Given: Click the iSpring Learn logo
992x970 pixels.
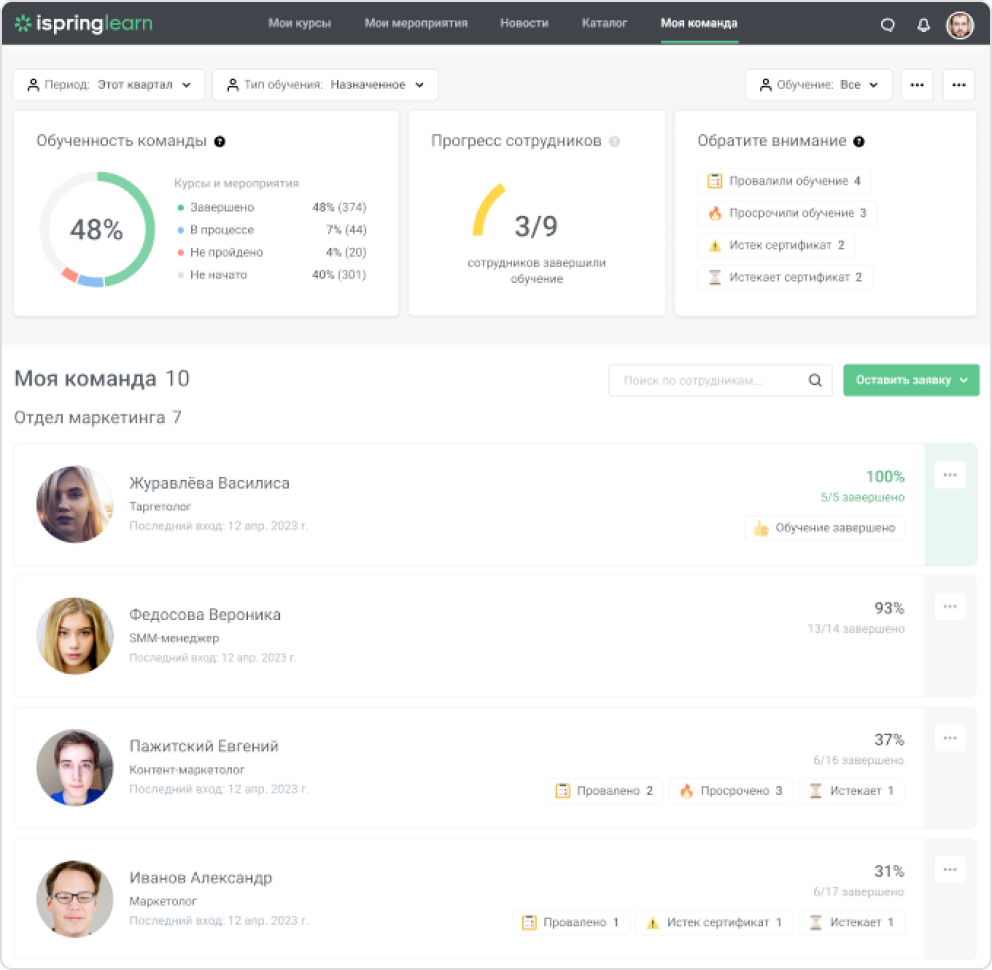Looking at the screenshot, I should pyautogui.click(x=84, y=23).
